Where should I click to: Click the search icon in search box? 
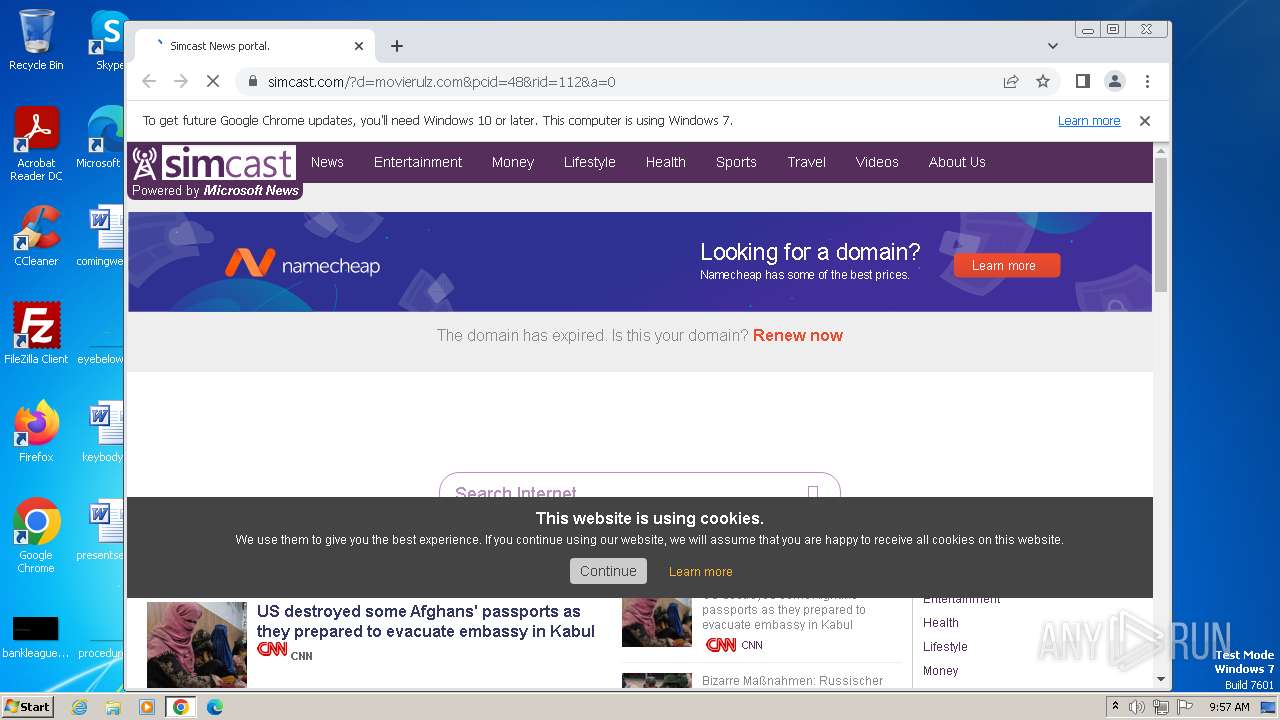point(813,491)
